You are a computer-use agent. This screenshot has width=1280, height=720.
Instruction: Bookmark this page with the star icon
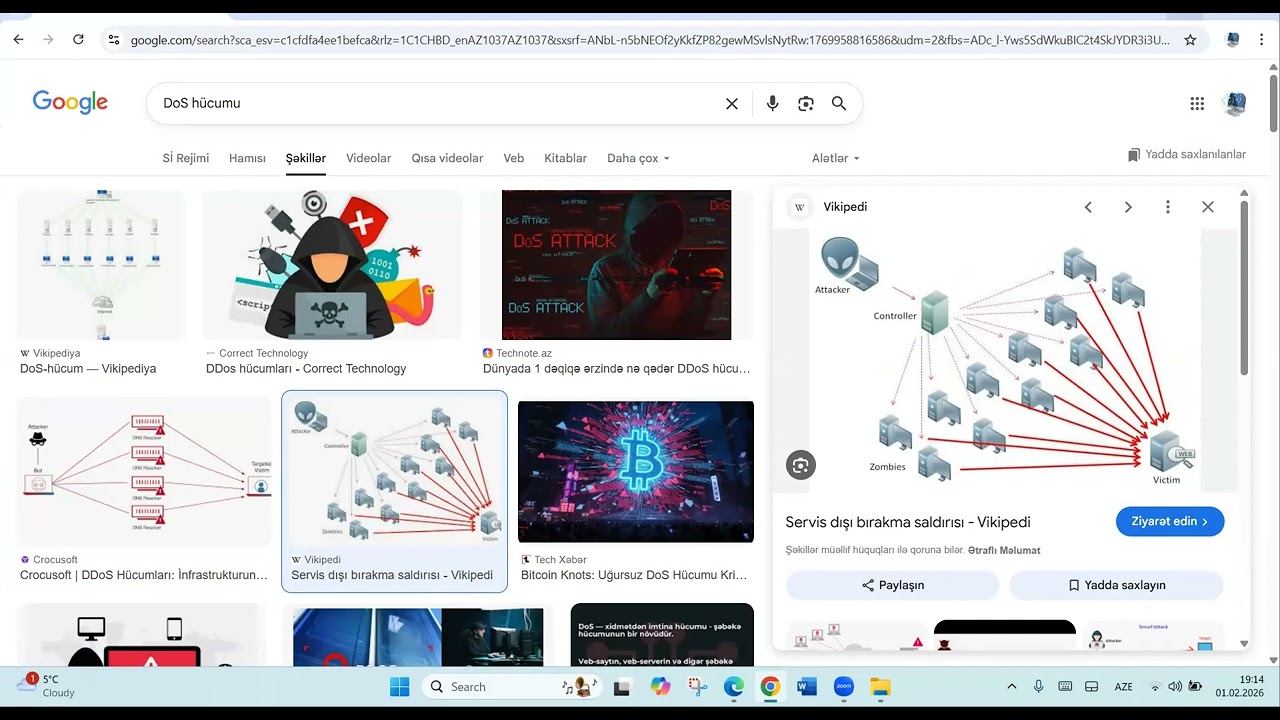point(1190,40)
